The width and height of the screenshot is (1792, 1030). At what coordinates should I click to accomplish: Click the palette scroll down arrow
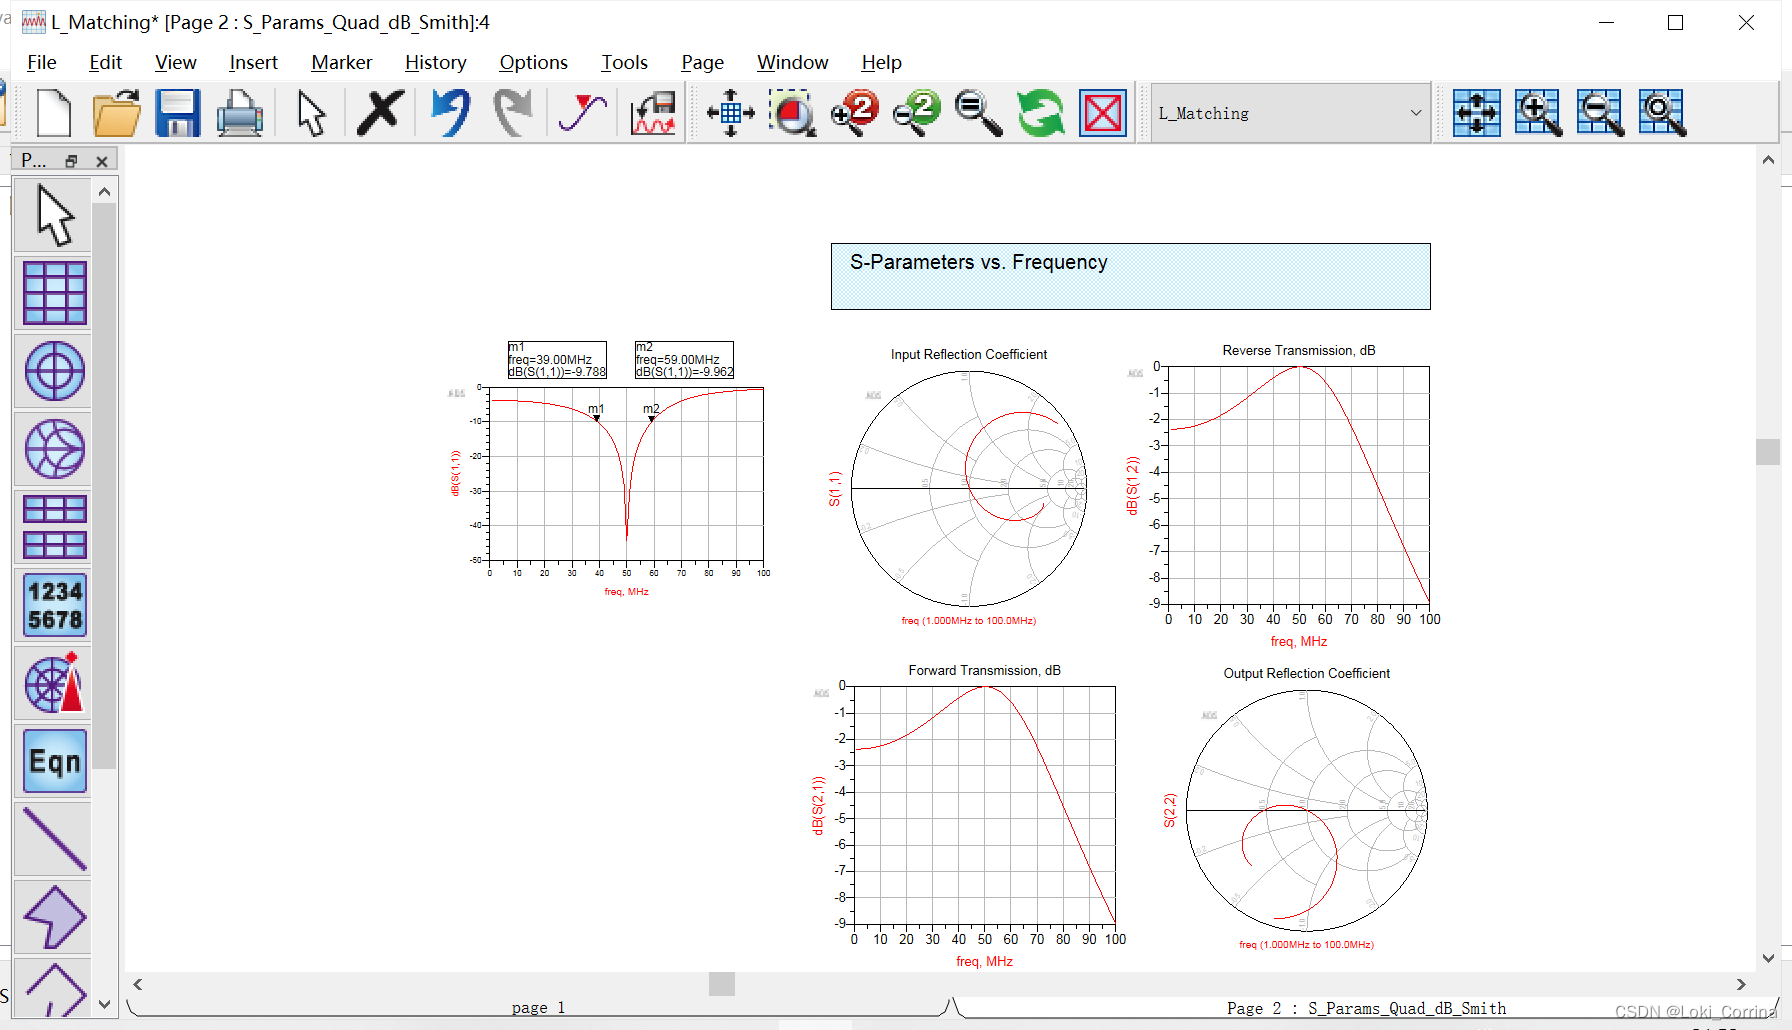pos(104,1004)
